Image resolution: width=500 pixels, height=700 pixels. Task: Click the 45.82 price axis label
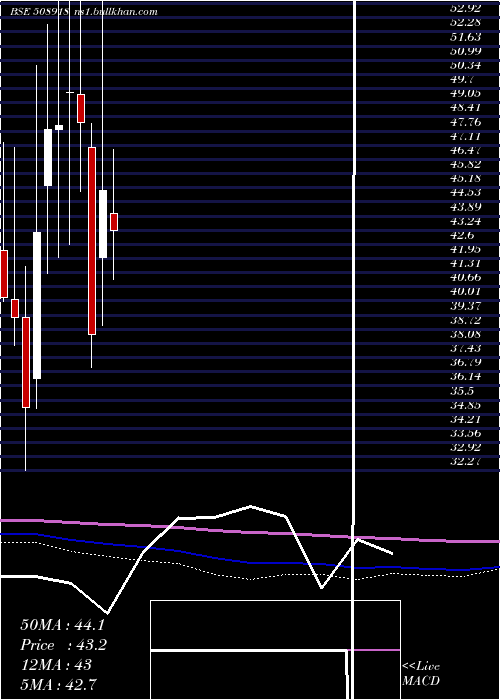coord(466,164)
